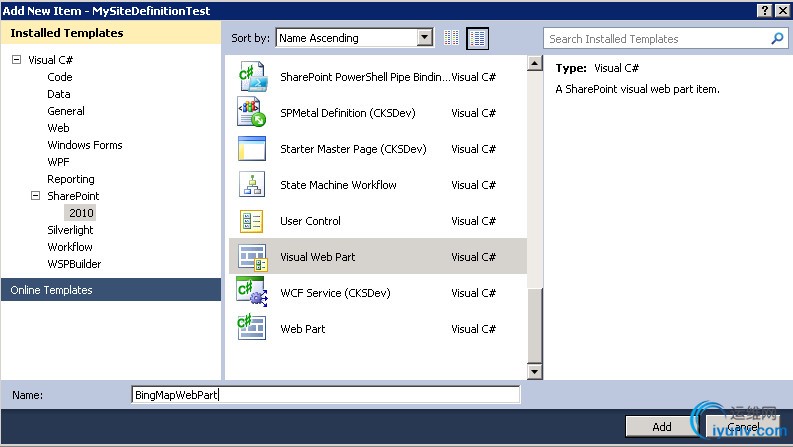The height and width of the screenshot is (447, 793).
Task: Click the WCF Service (CKSDev) template icon
Action: pyautogui.click(x=252, y=292)
